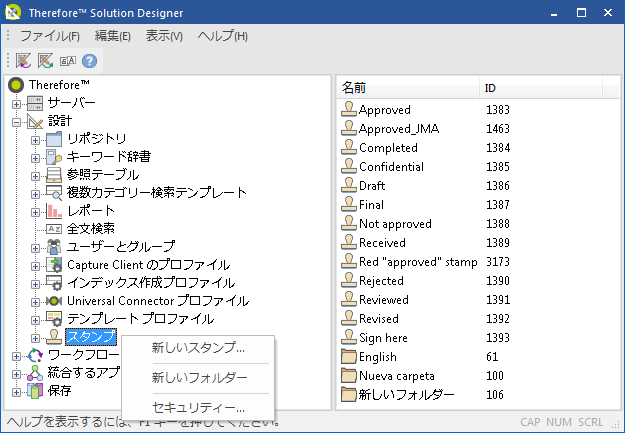Open the ファイル(F) menu
The height and width of the screenshot is (434, 626).
click(x=50, y=36)
